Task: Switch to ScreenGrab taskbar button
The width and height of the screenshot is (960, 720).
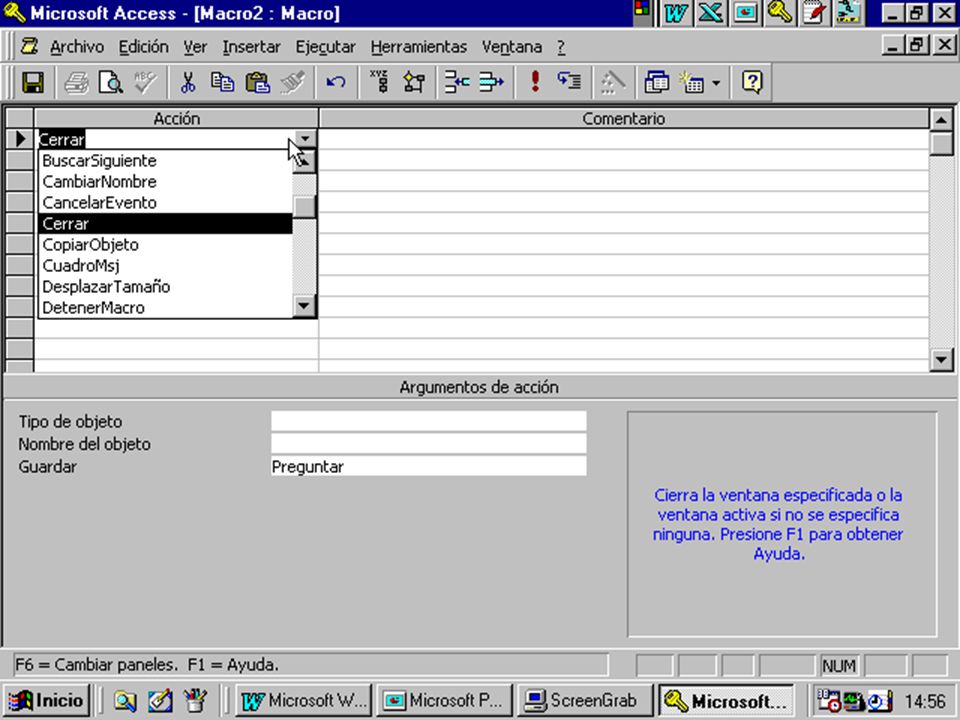Action: pyautogui.click(x=585, y=700)
